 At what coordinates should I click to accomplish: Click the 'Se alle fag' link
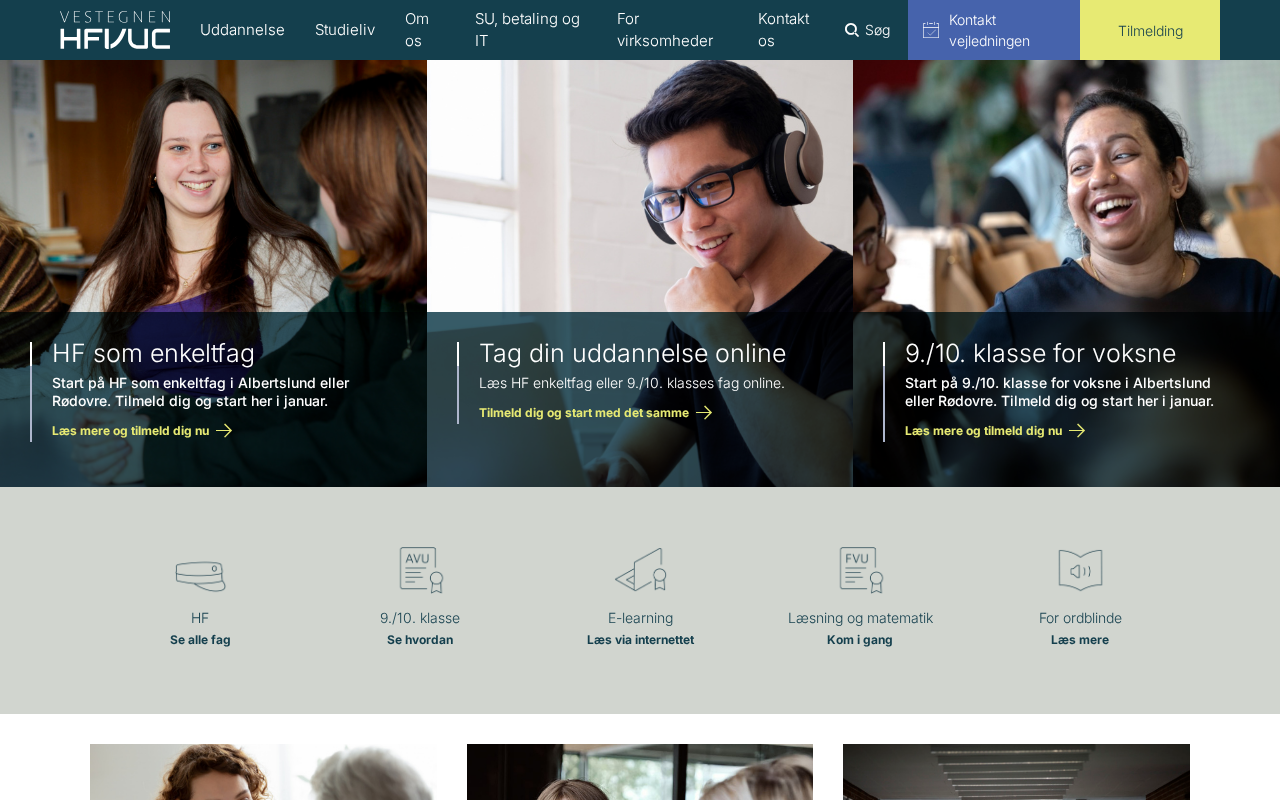[200, 640]
